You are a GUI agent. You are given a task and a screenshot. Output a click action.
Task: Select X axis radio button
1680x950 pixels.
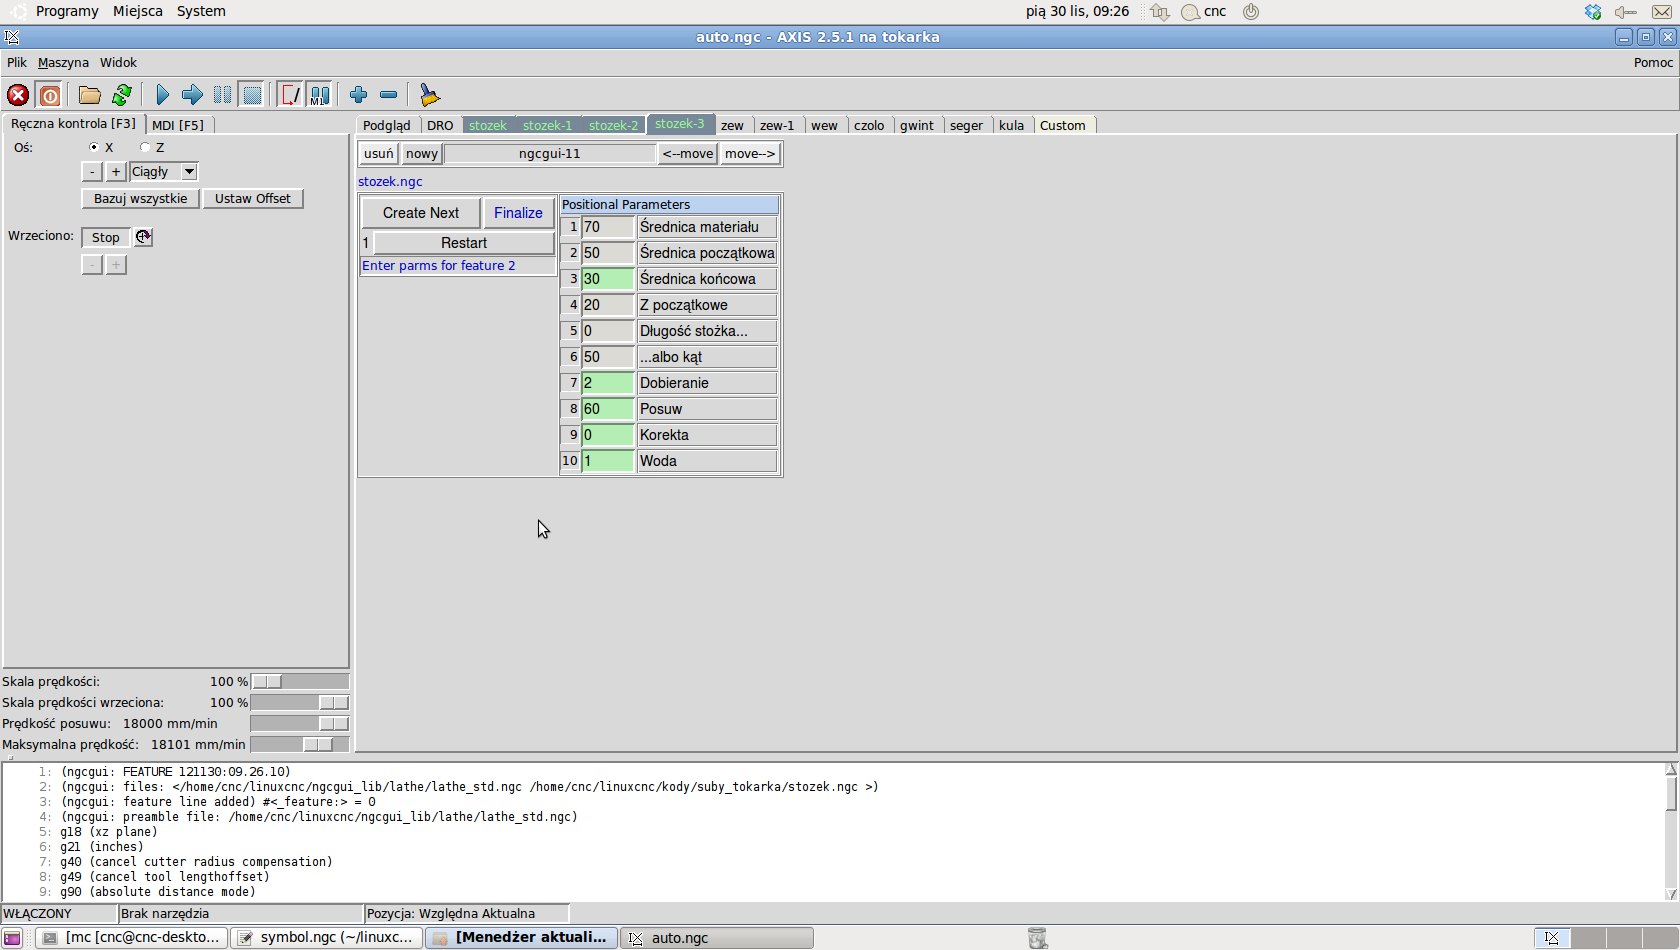pos(94,147)
